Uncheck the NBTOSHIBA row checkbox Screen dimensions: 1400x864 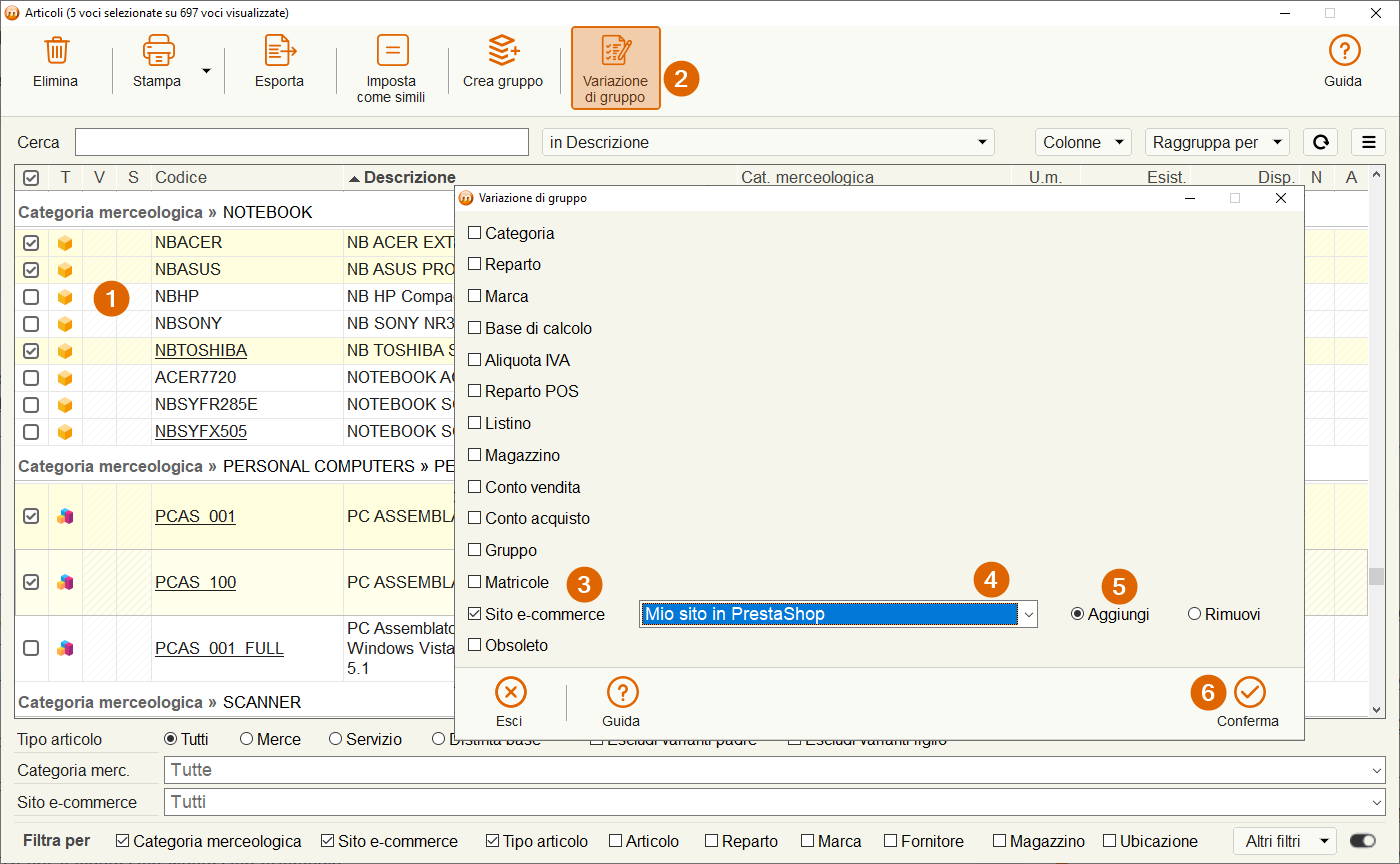click(x=31, y=351)
